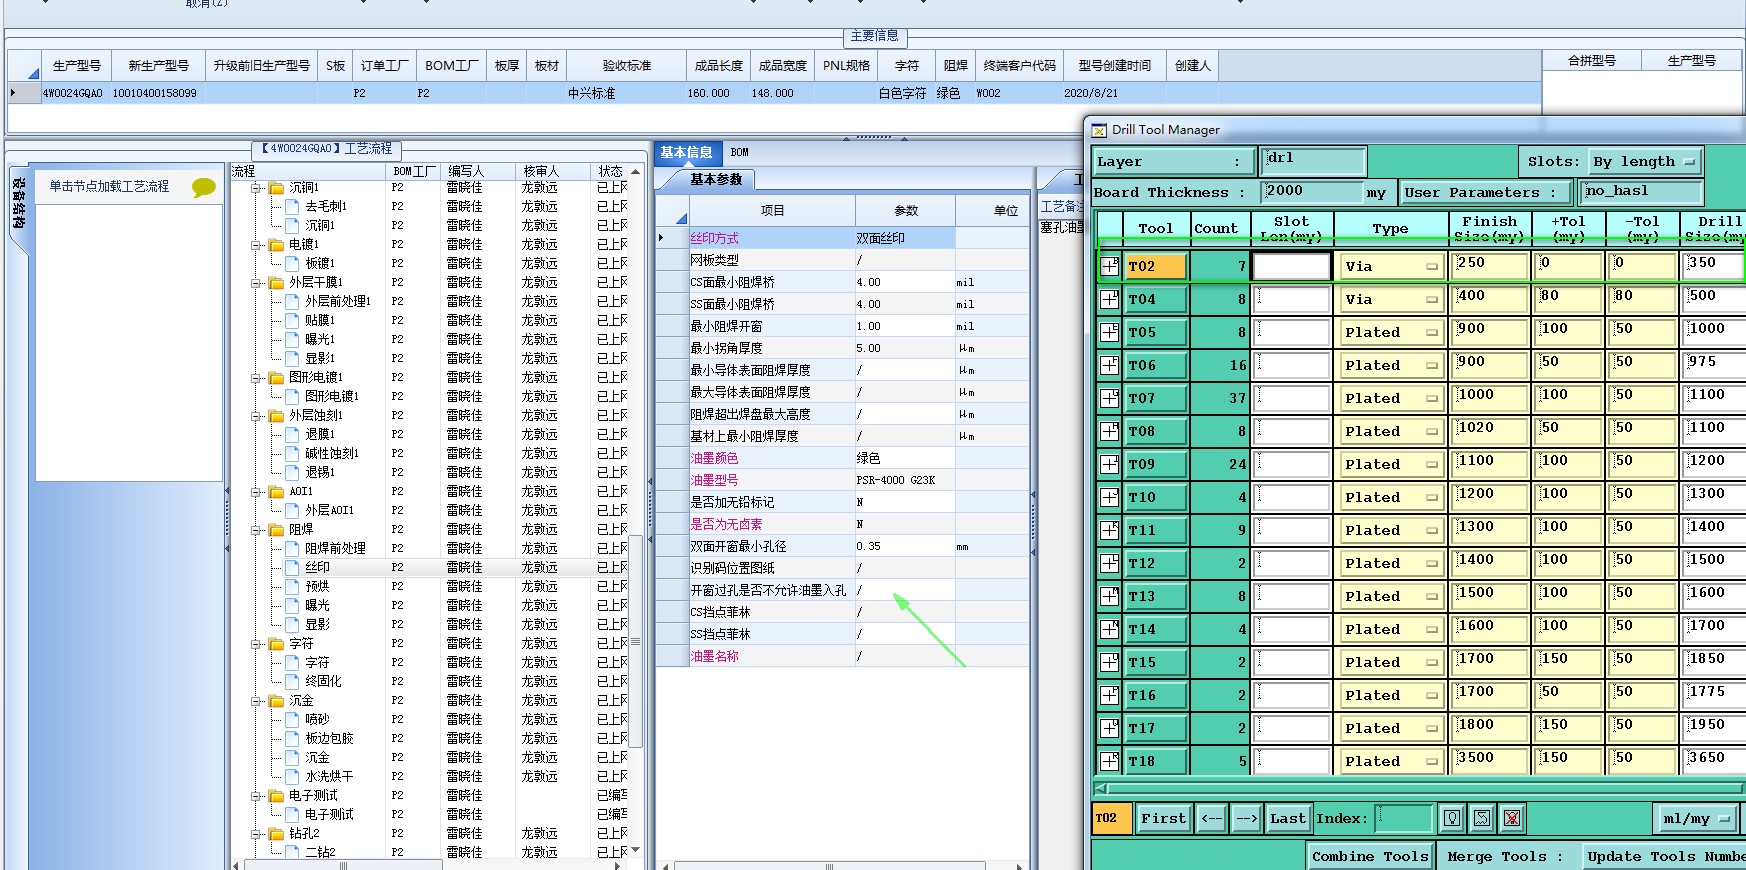Click the plus icon beside tool T07
Screen dimensions: 1746x870
coord(1109,398)
